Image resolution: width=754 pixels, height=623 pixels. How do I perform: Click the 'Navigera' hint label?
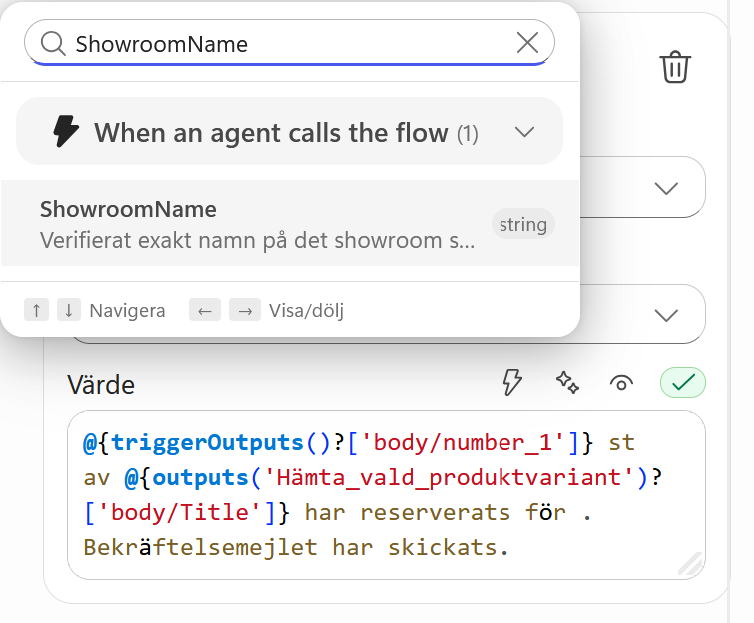(x=127, y=311)
